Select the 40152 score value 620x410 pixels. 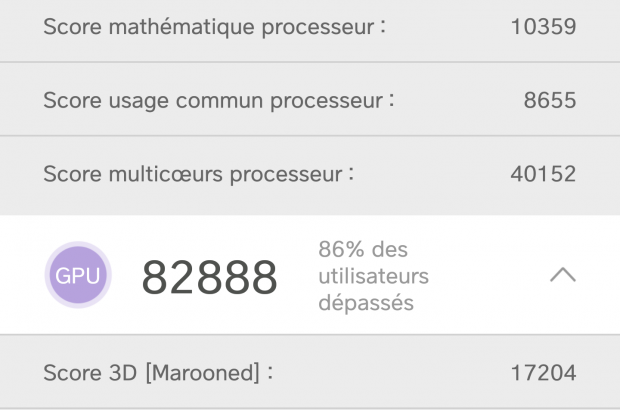(x=543, y=175)
